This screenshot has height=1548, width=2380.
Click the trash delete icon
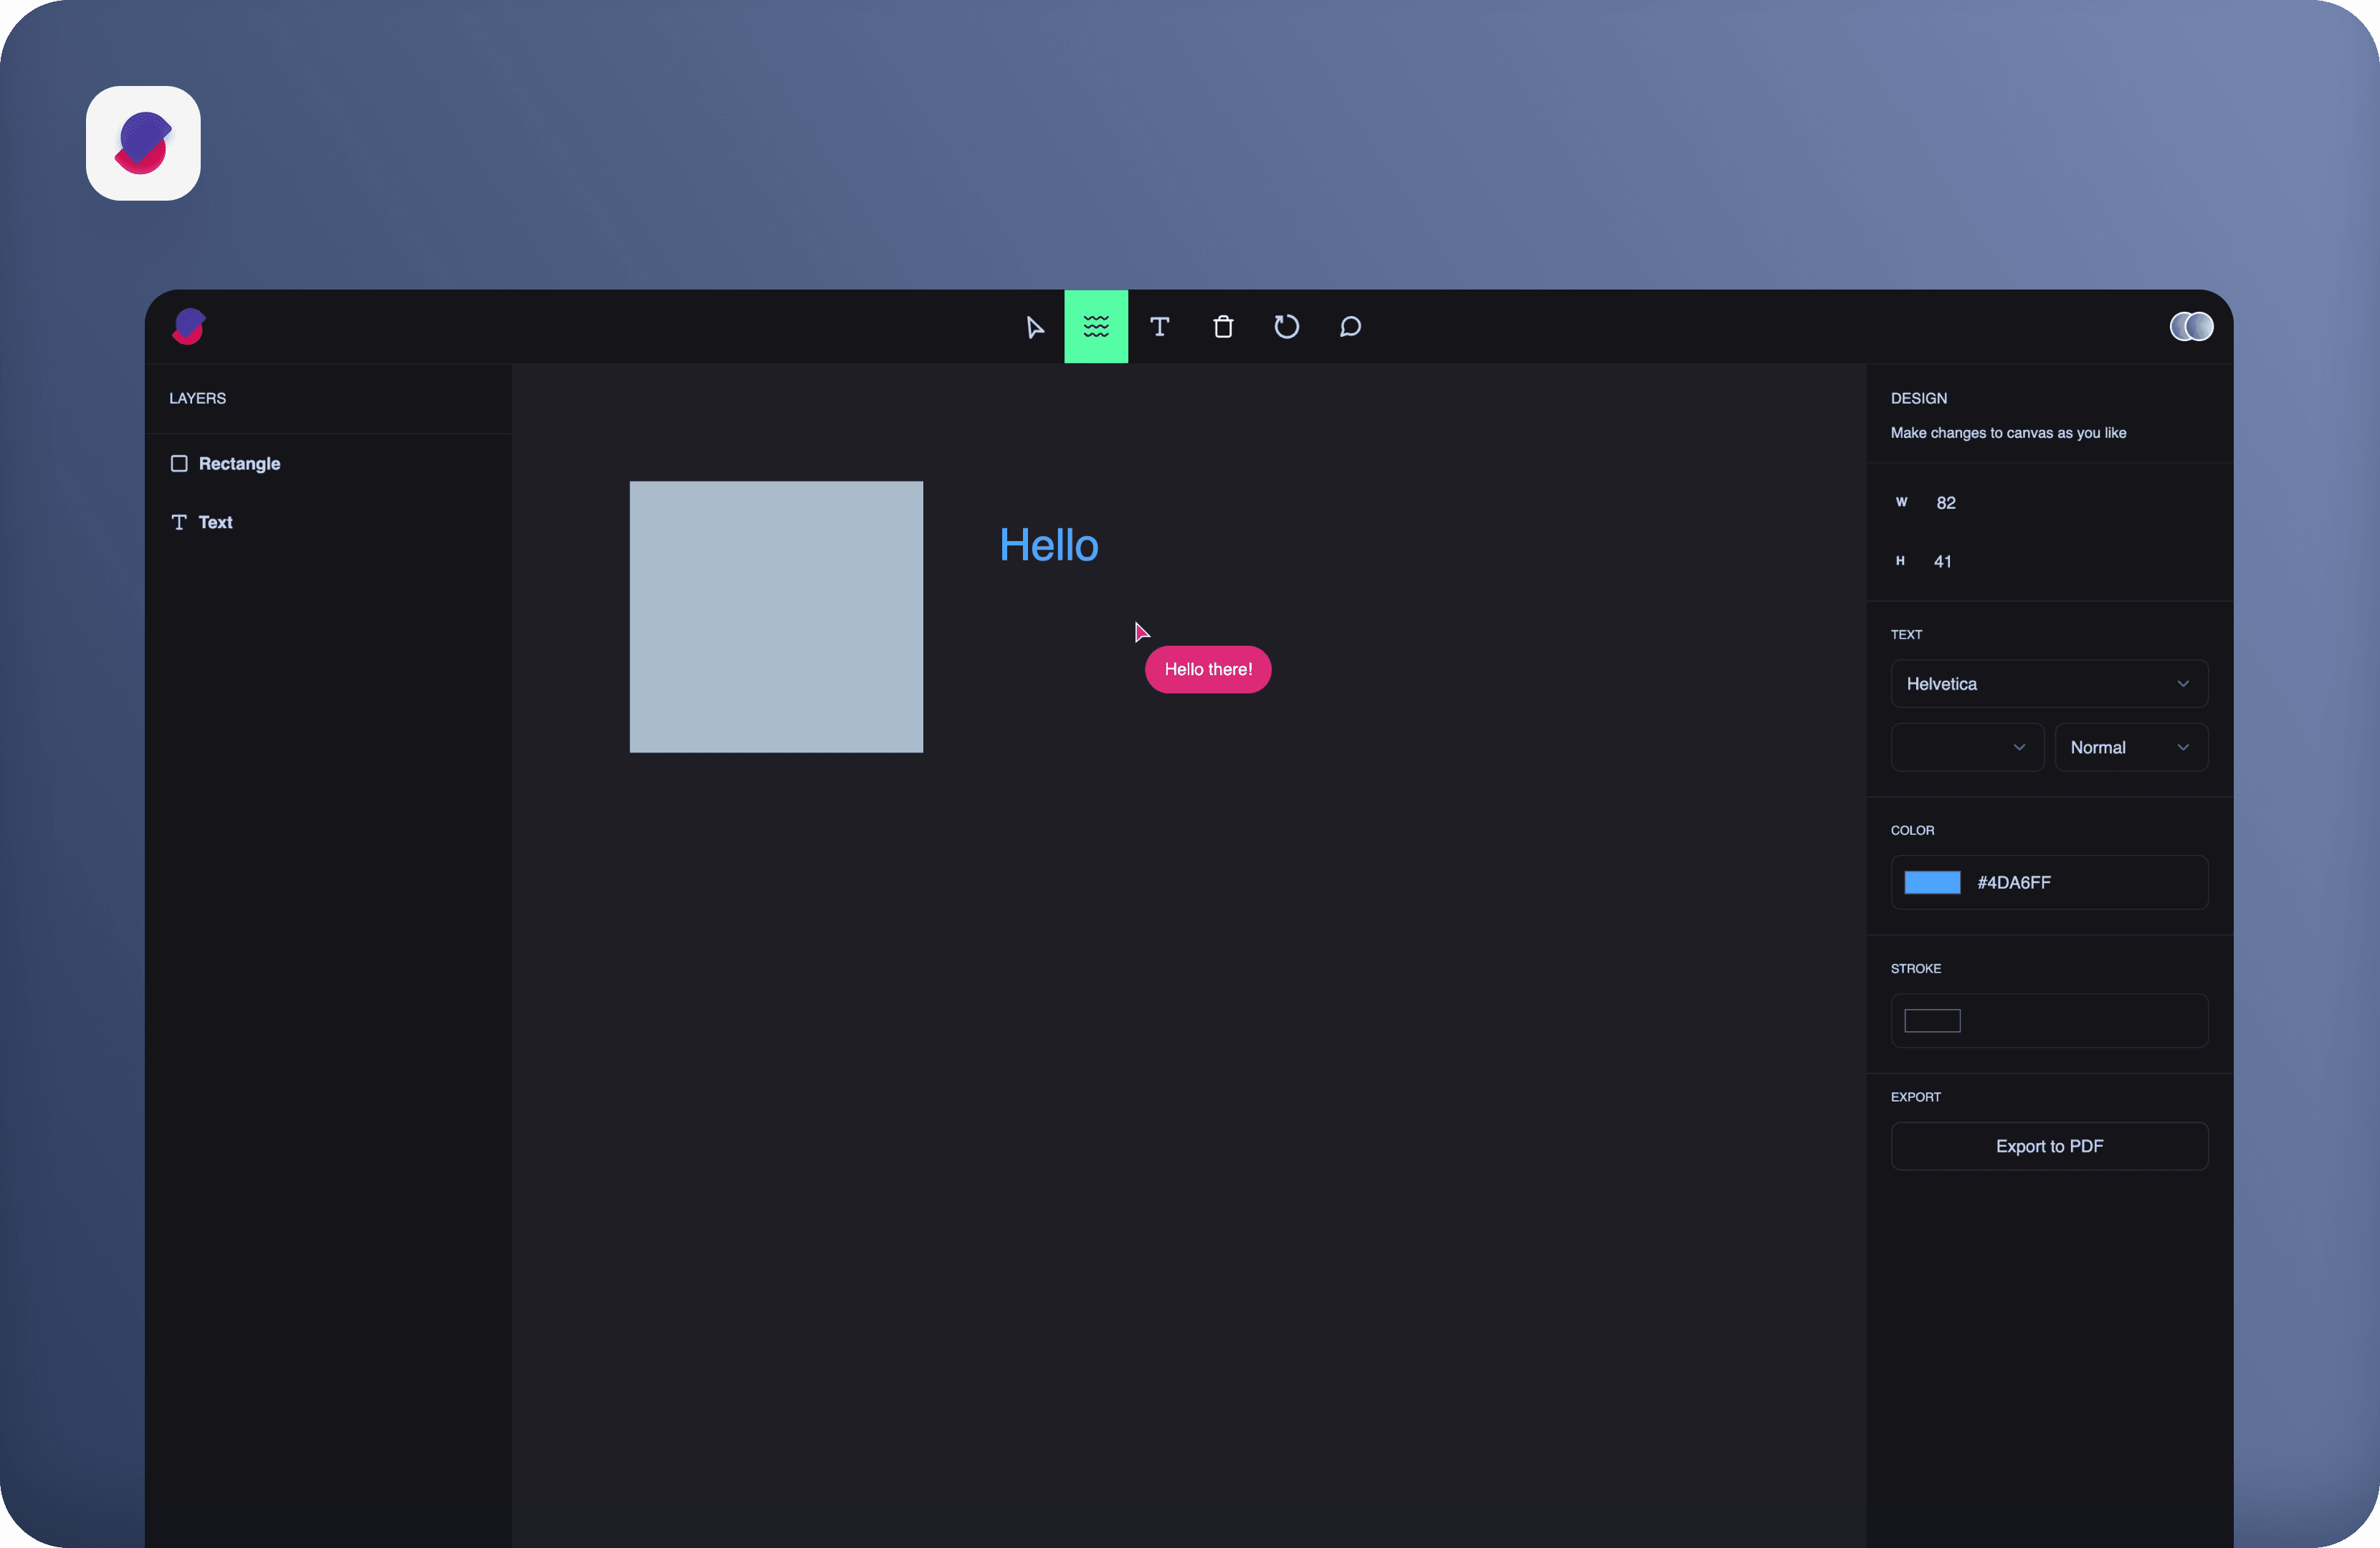click(x=1222, y=327)
